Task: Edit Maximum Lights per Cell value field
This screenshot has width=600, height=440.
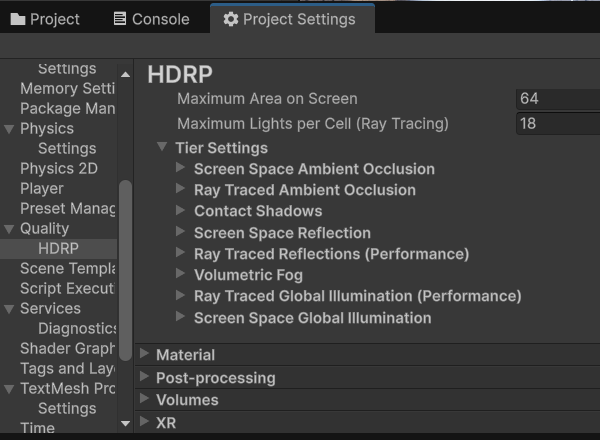Action: point(557,123)
